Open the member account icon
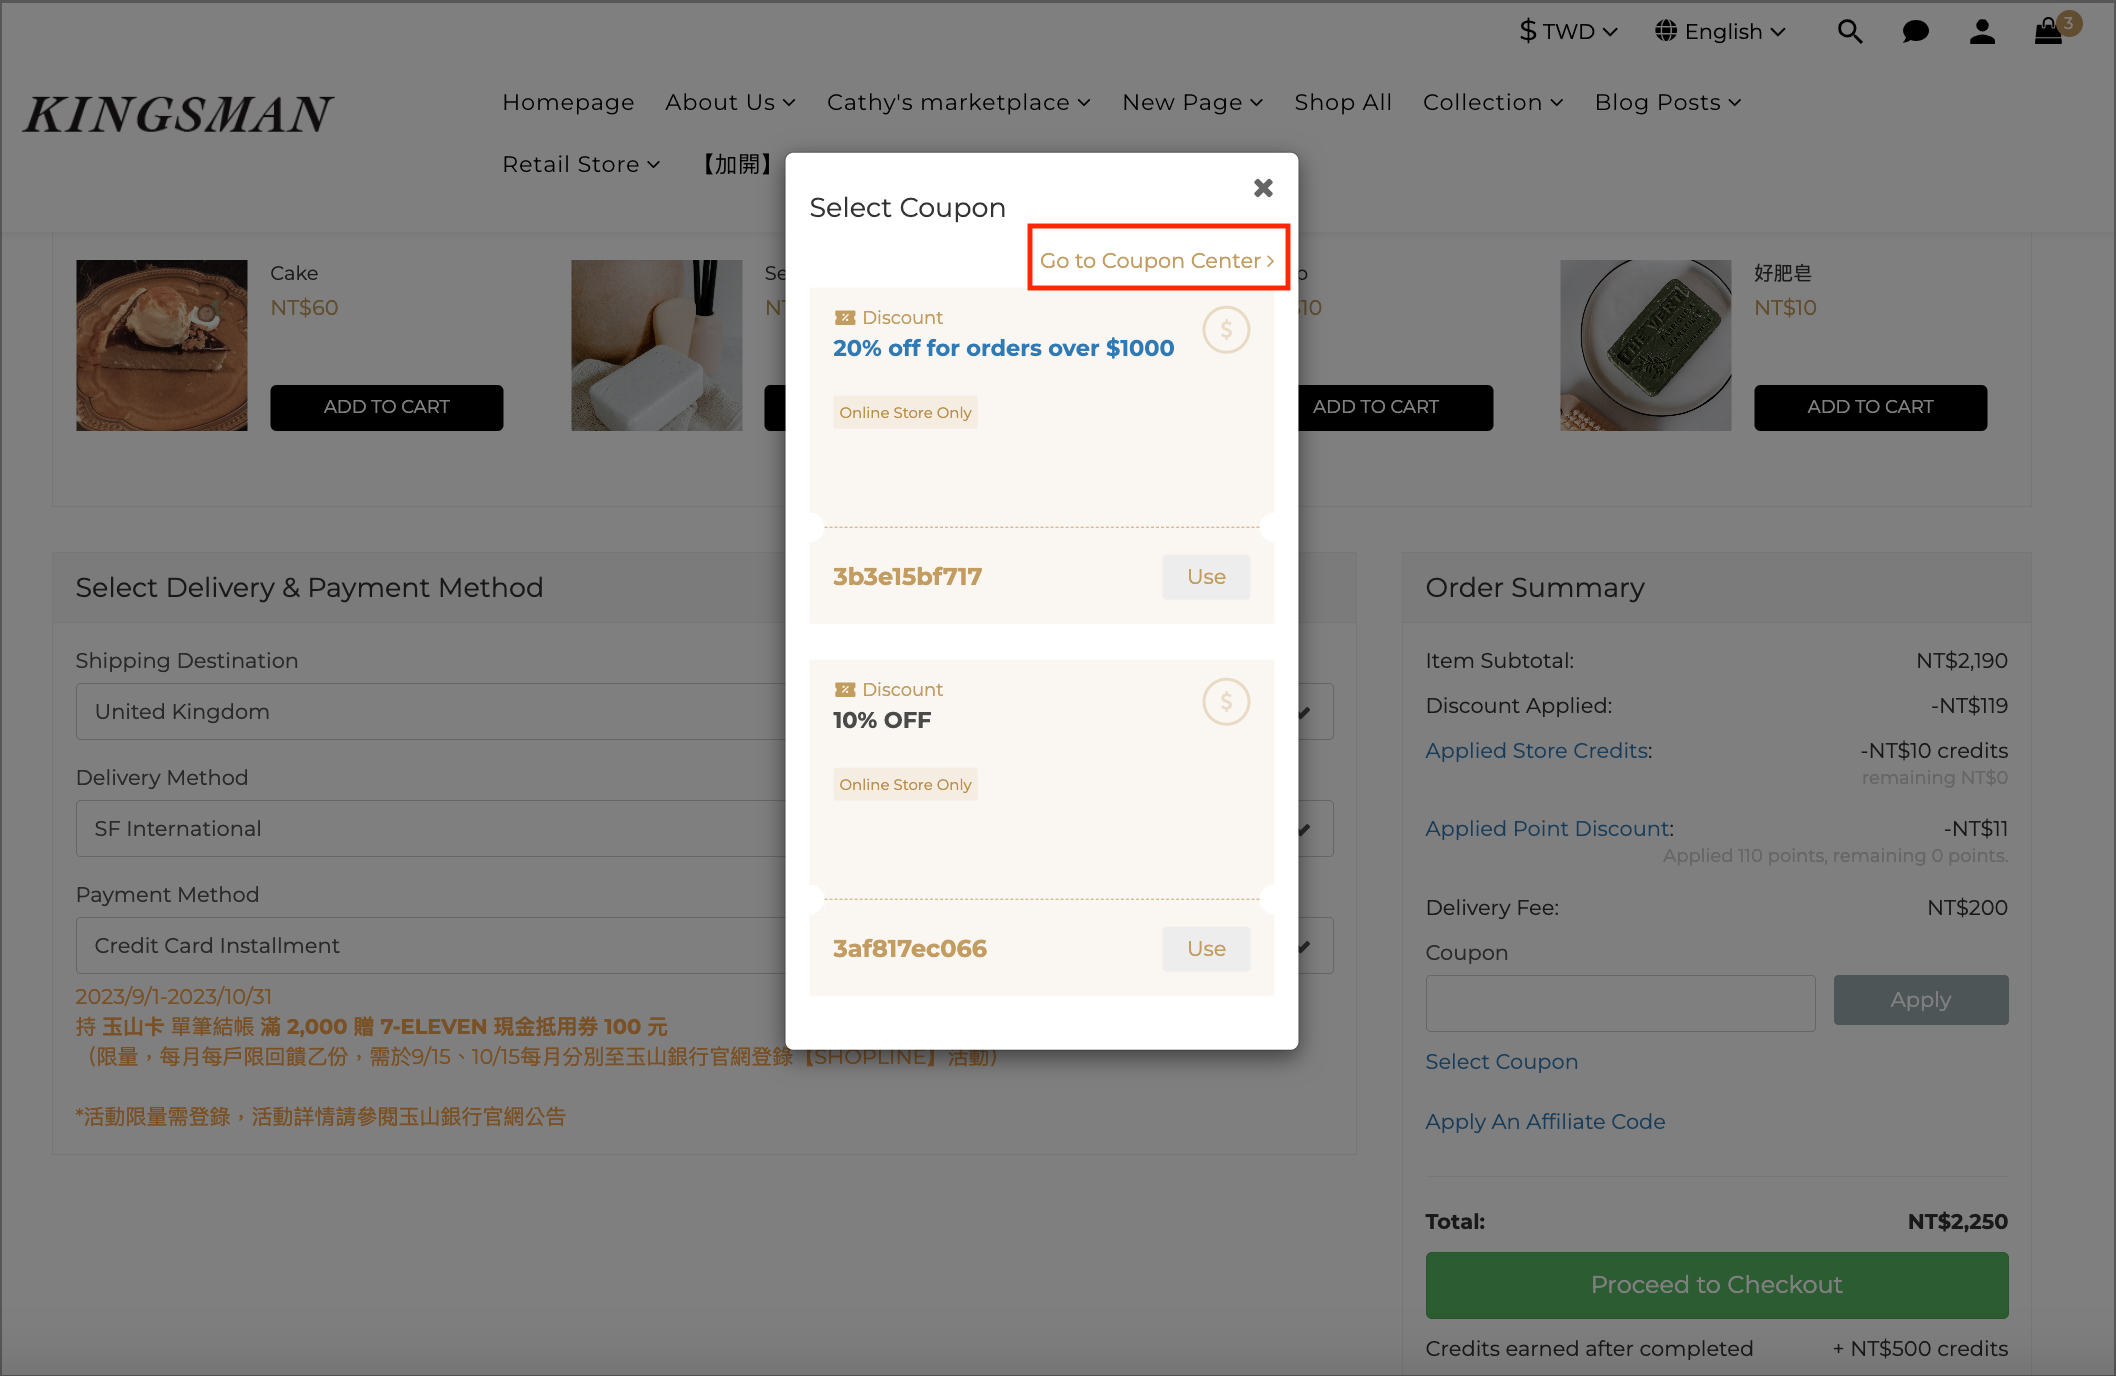 click(1982, 32)
